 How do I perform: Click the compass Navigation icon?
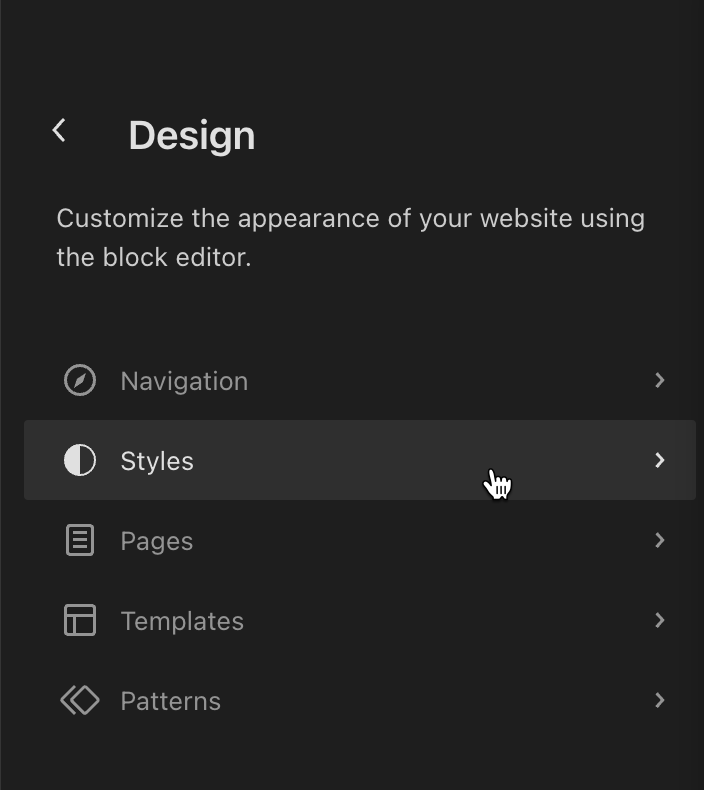pos(80,381)
